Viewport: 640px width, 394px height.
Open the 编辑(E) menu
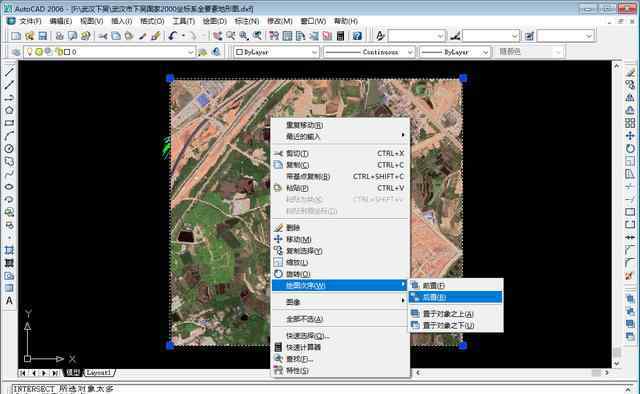tap(60, 21)
